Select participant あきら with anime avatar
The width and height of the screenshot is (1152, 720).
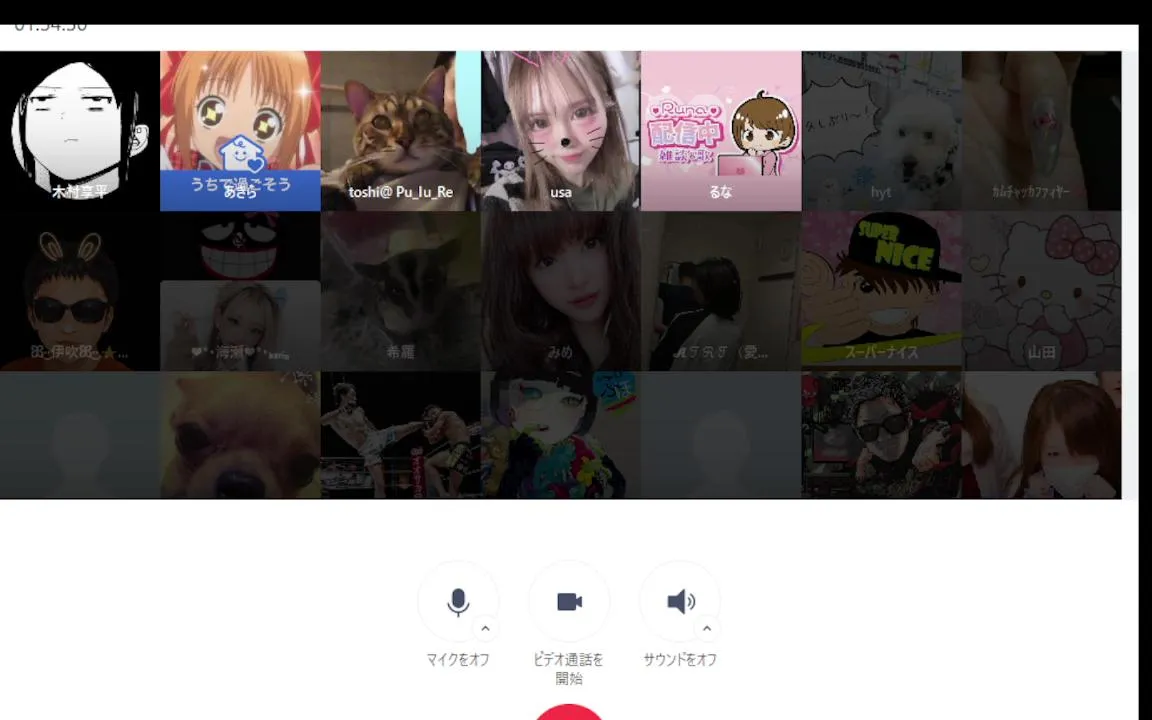[x=240, y=131]
